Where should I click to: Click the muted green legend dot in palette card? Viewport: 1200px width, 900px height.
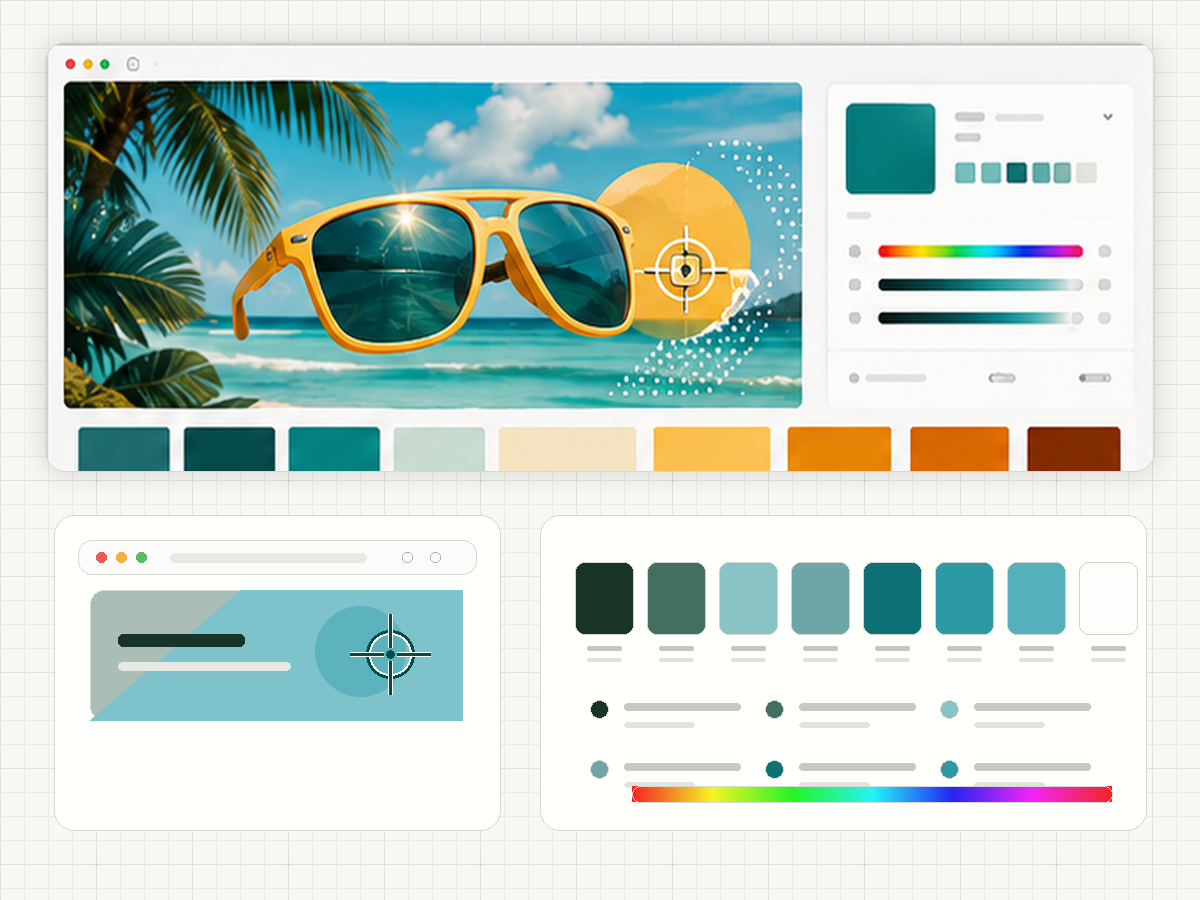[774, 710]
